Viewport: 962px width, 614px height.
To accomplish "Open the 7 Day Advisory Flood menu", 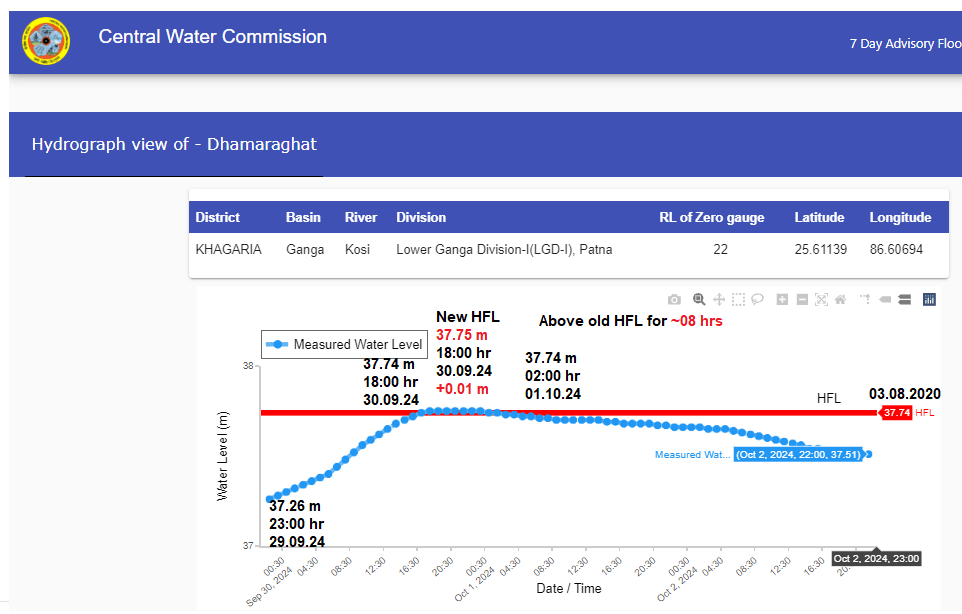I will click(904, 44).
